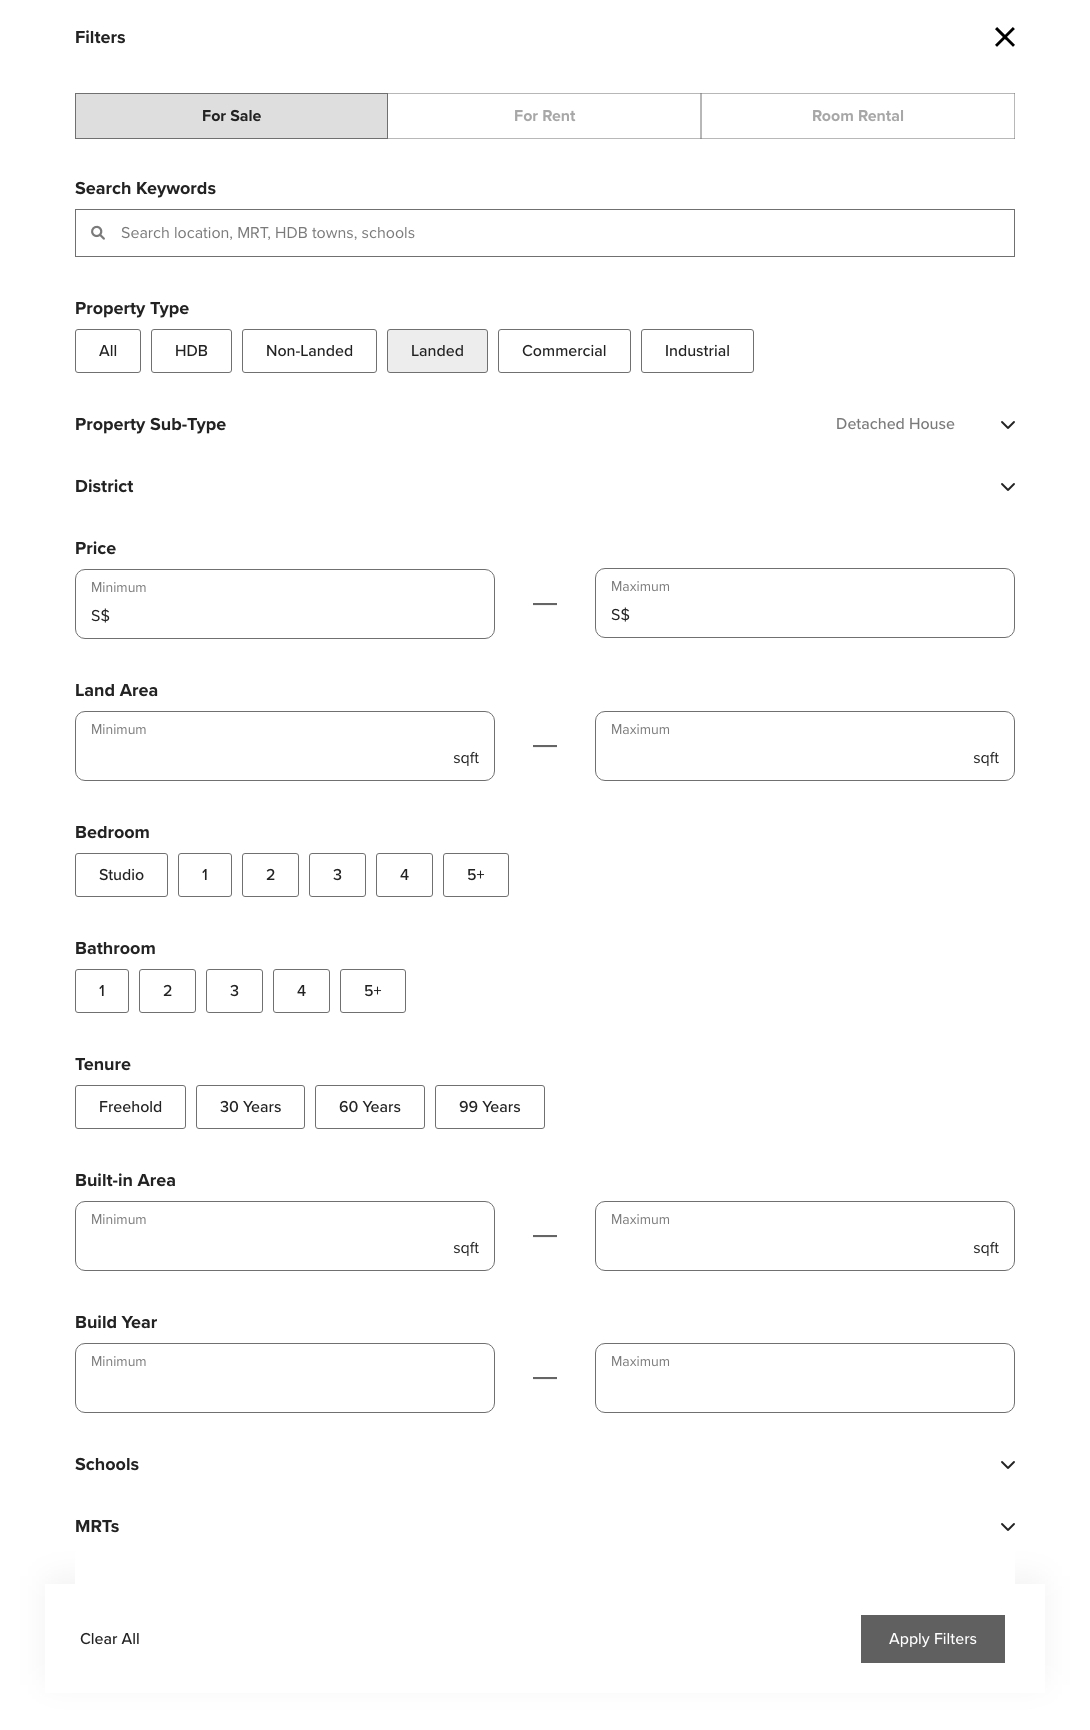
Task: Open Property Sub-Type dropdown chevron
Action: click(x=1008, y=425)
